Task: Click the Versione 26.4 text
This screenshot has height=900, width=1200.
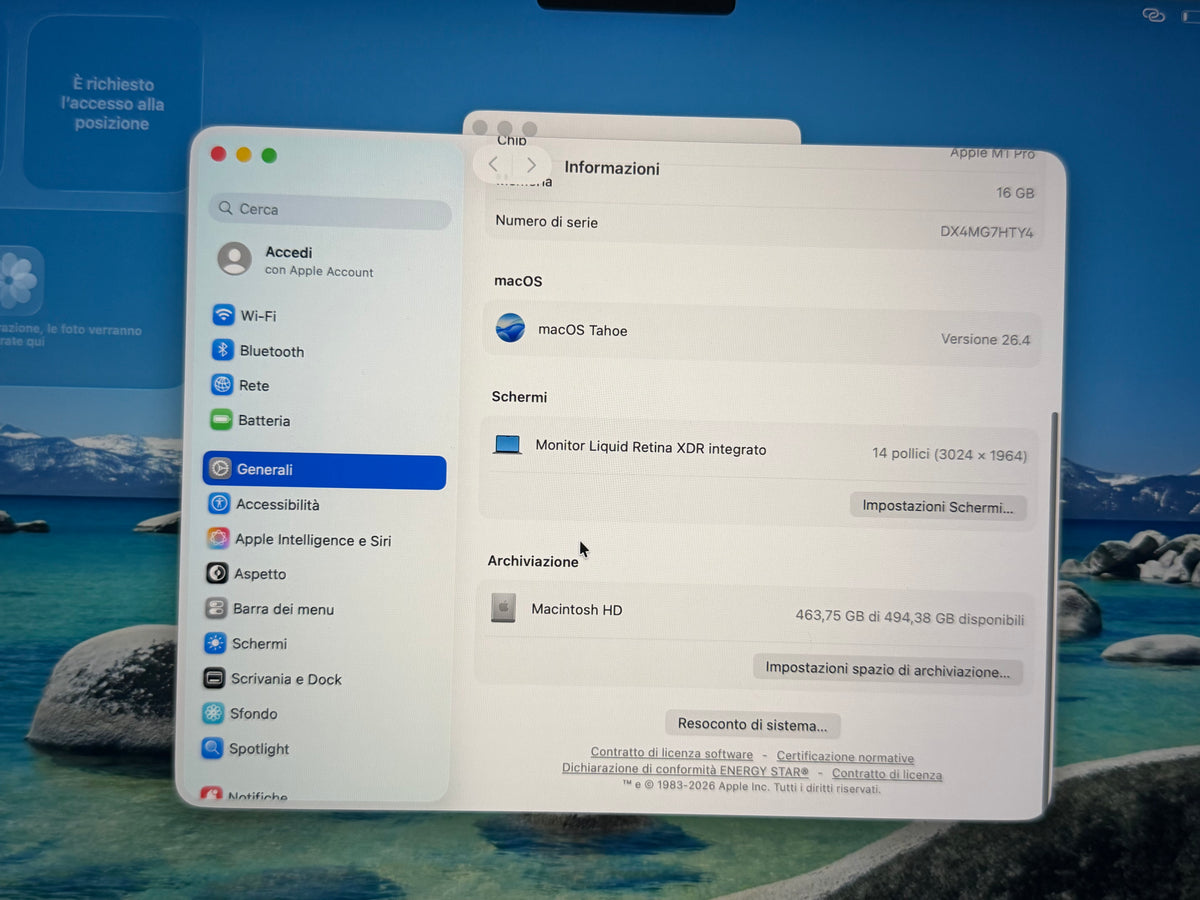Action: pos(985,339)
